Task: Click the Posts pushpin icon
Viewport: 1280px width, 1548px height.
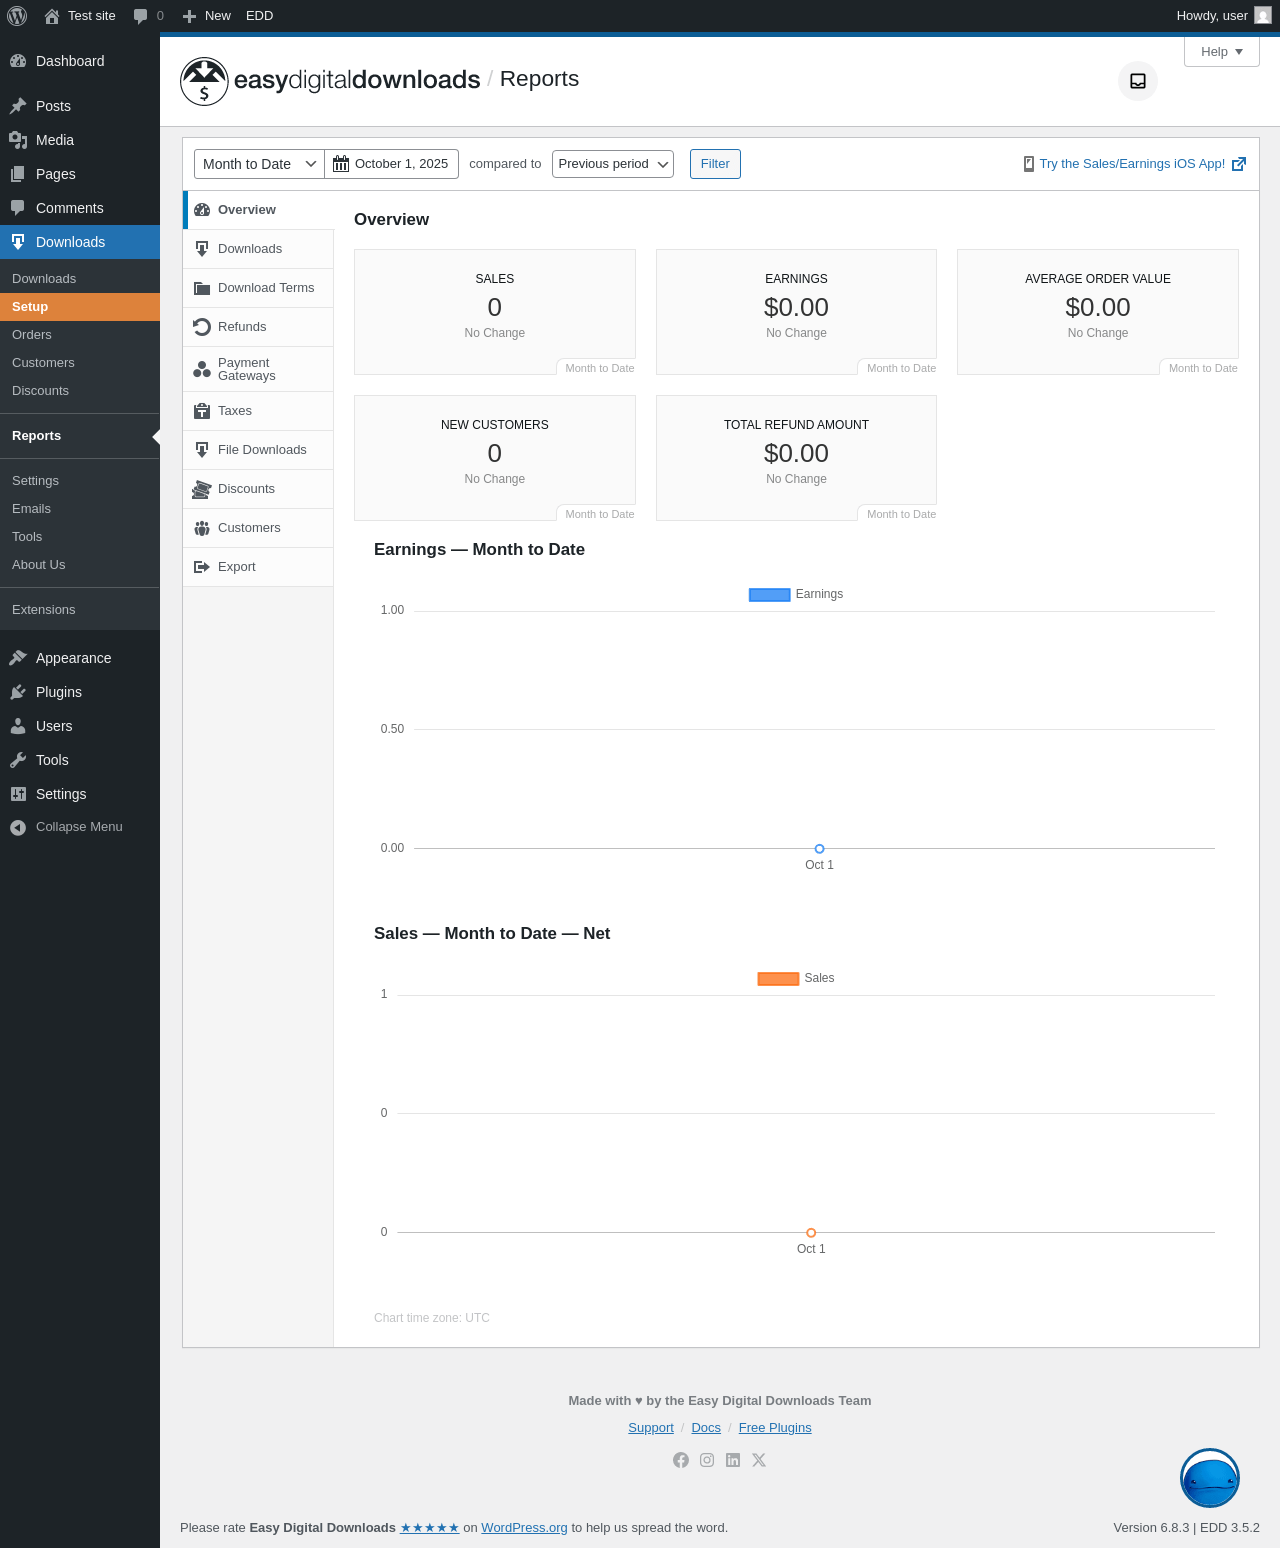Action: (x=18, y=106)
